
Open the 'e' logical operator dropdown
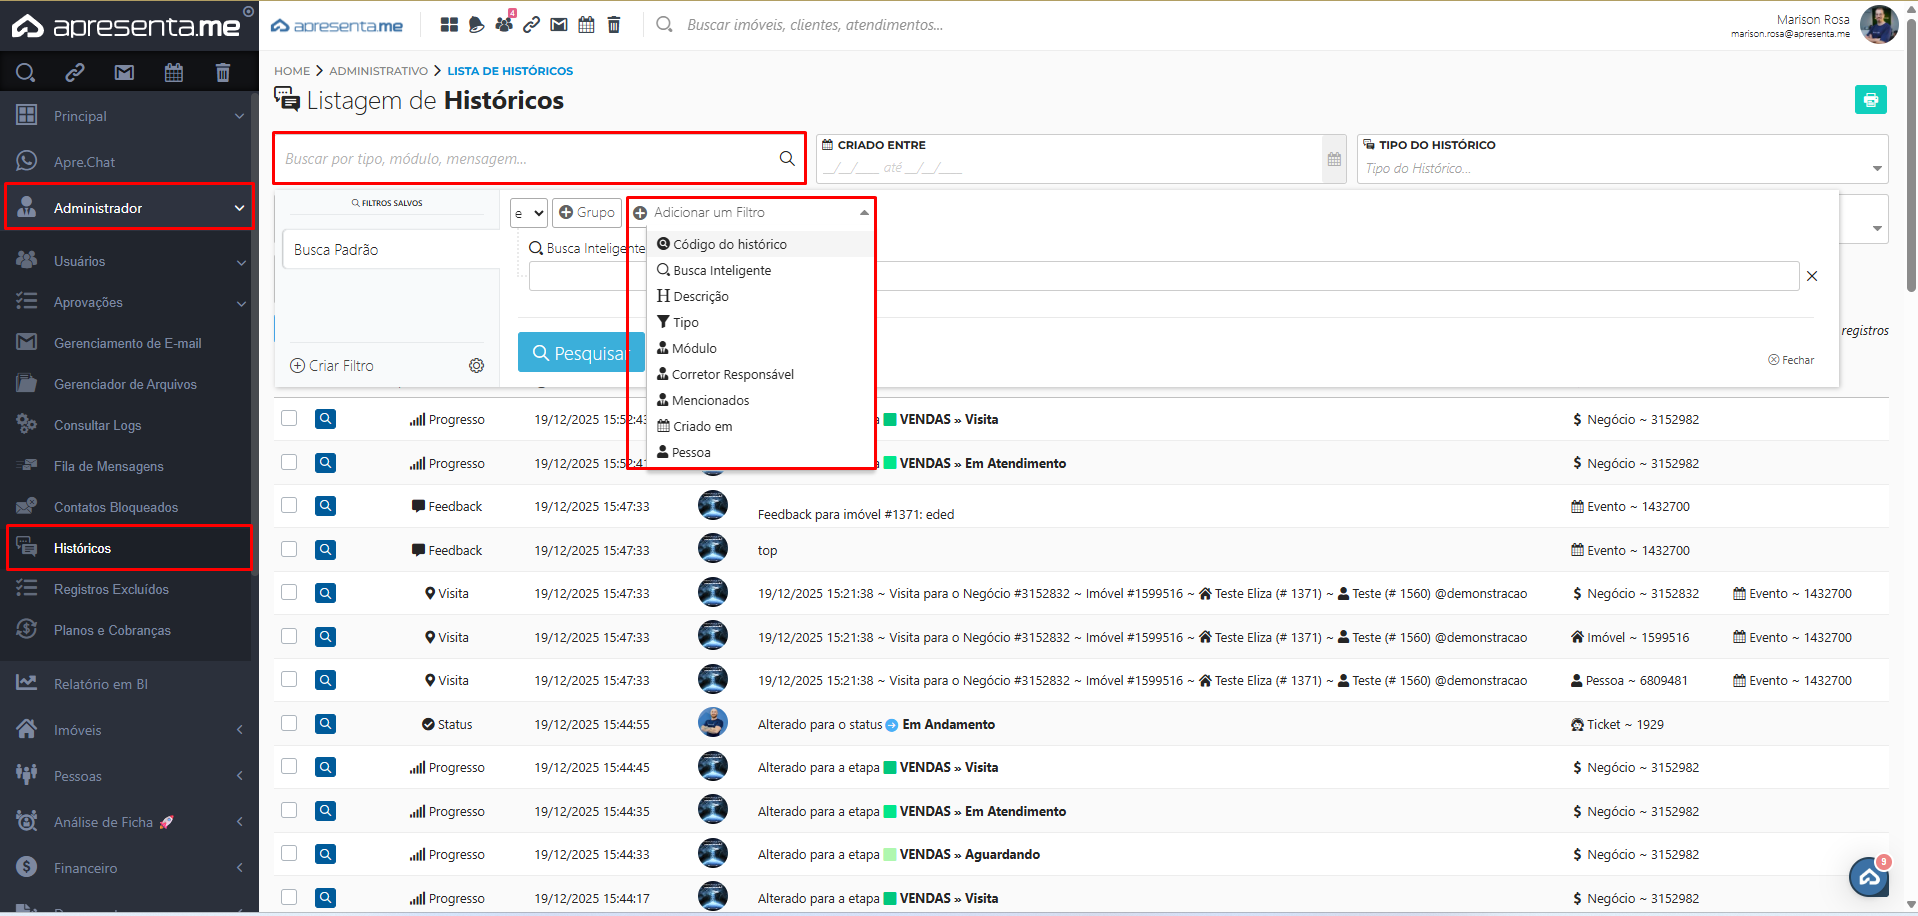coord(529,213)
